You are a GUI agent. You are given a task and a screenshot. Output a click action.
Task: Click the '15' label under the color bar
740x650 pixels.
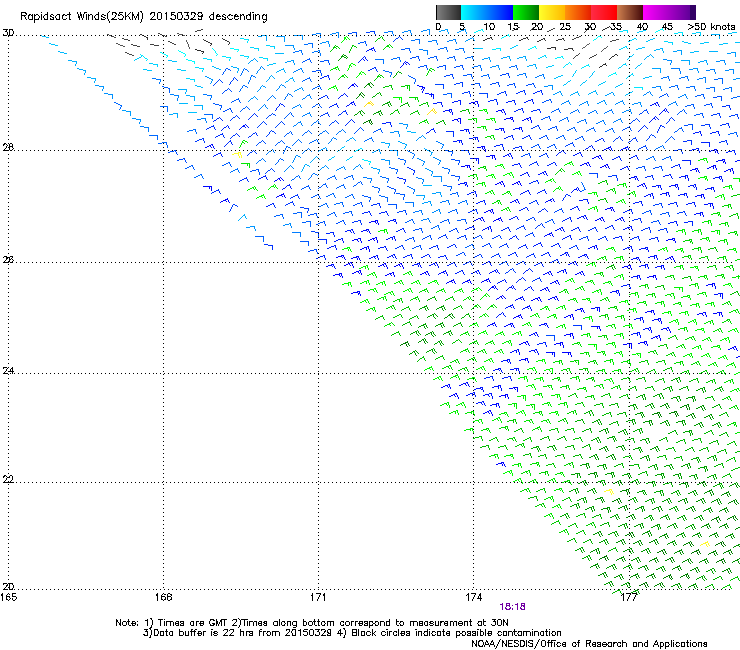tap(513, 26)
